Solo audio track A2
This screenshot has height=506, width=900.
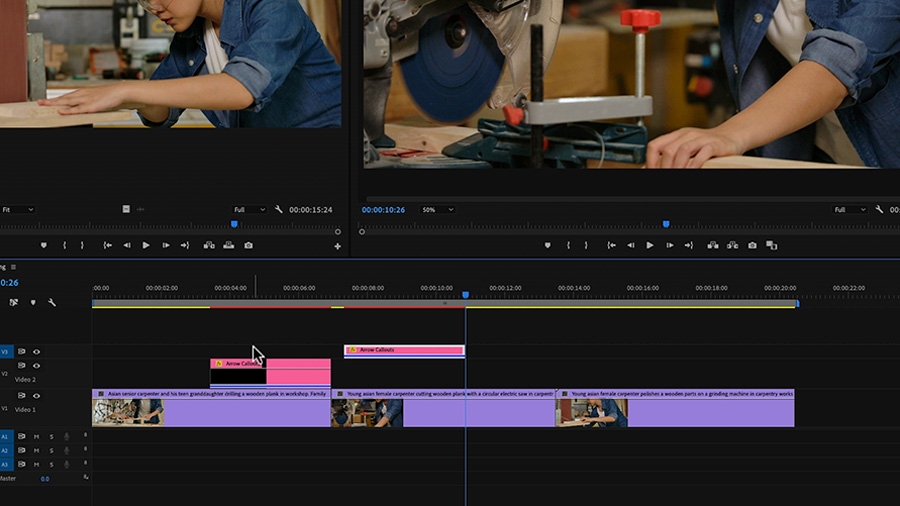click(51, 451)
